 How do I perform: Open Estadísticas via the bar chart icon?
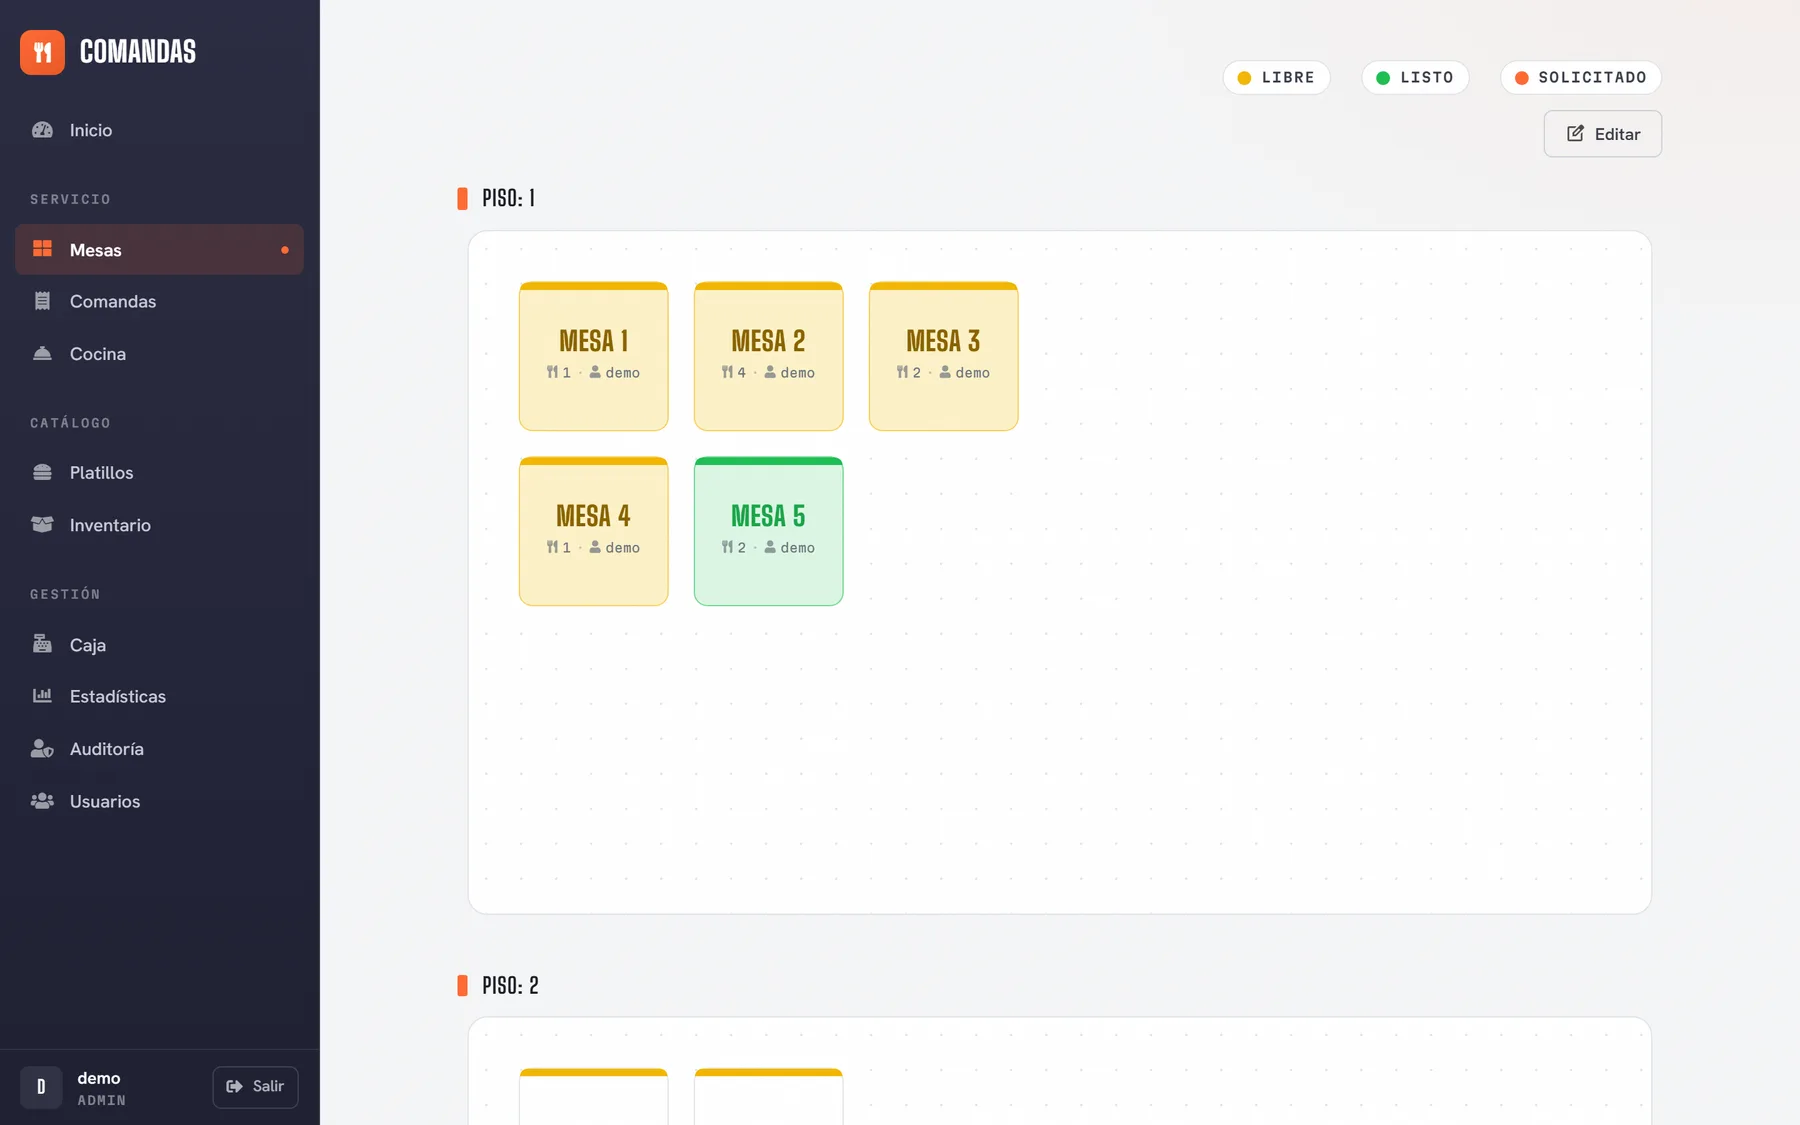tap(42, 696)
